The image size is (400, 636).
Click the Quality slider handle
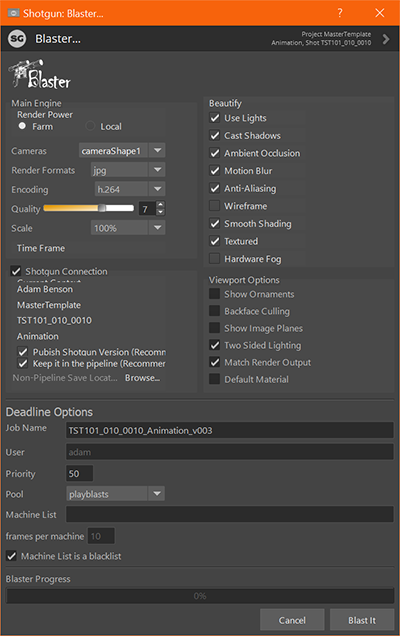102,208
